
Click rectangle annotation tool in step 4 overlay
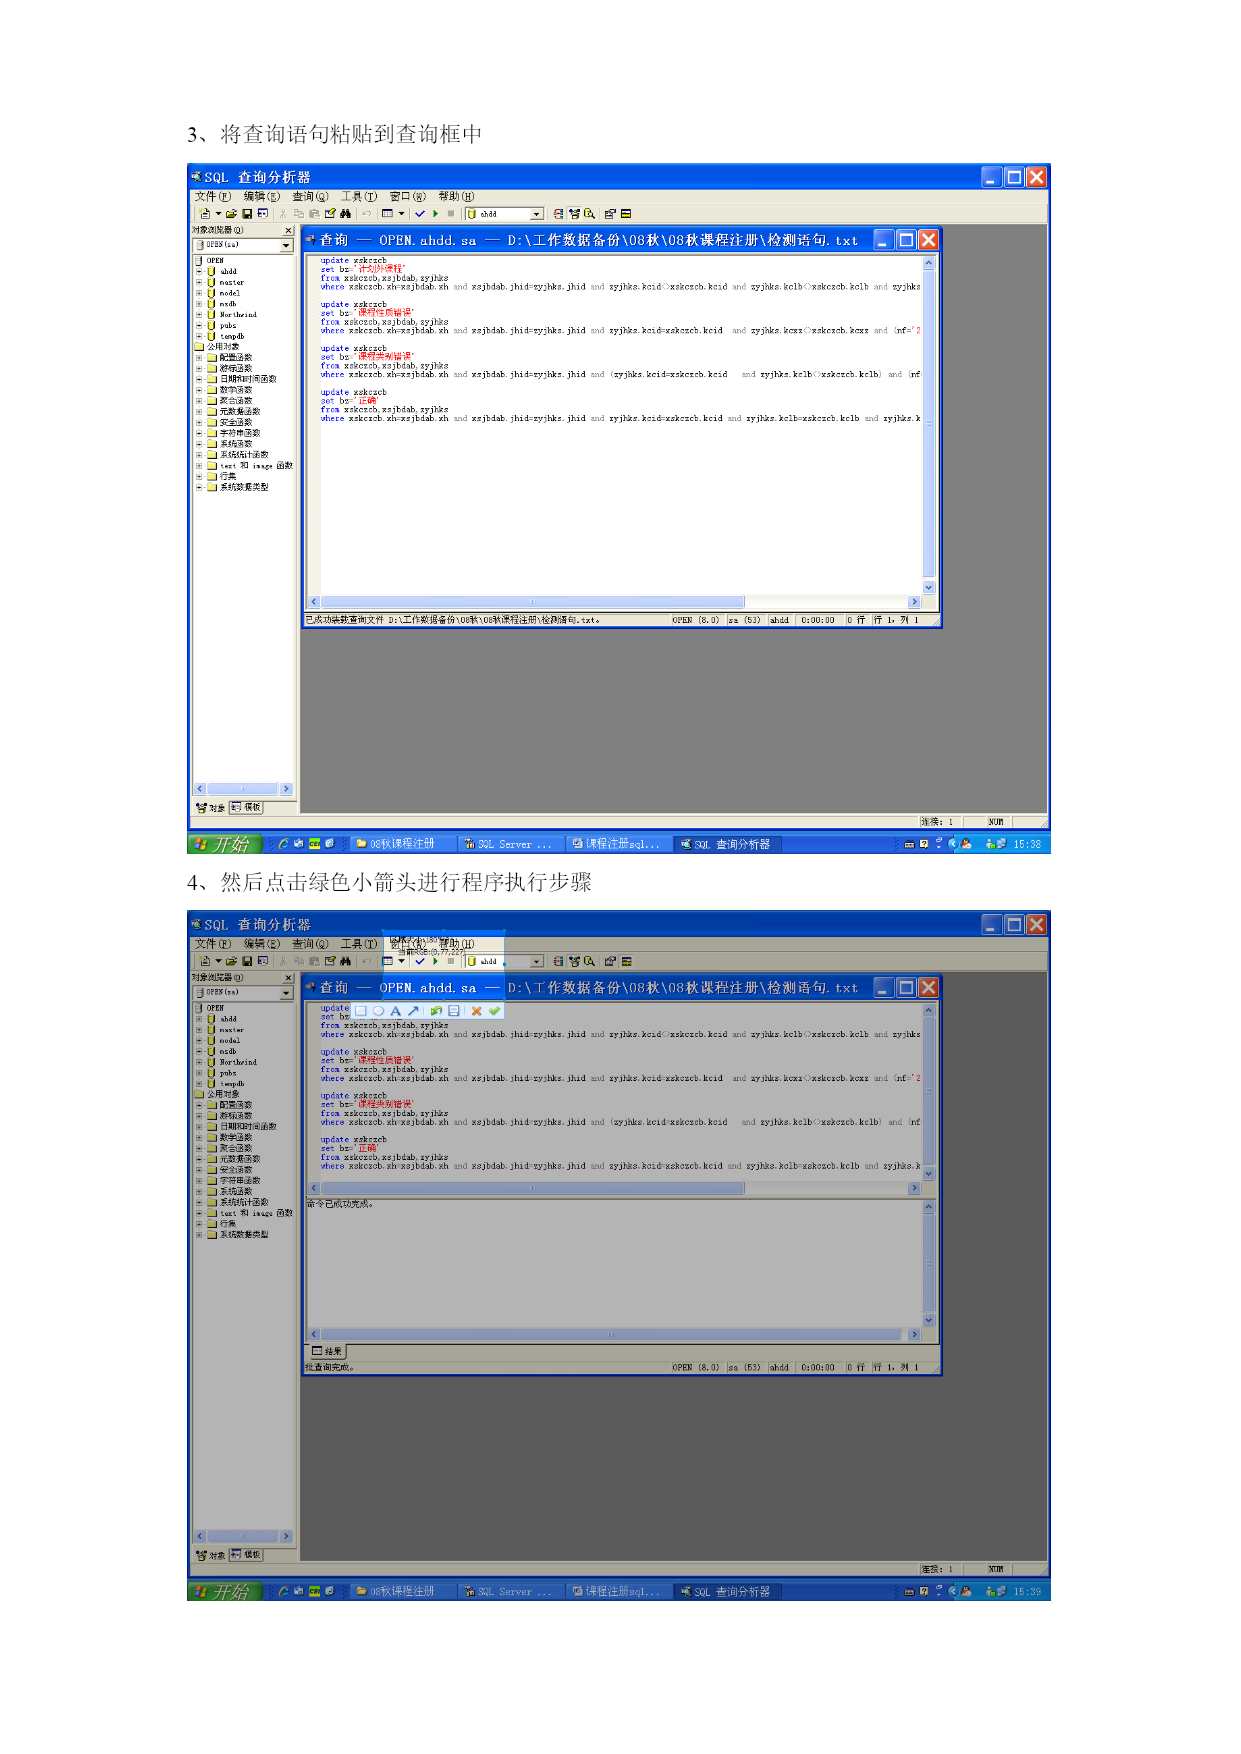pyautogui.click(x=361, y=1011)
